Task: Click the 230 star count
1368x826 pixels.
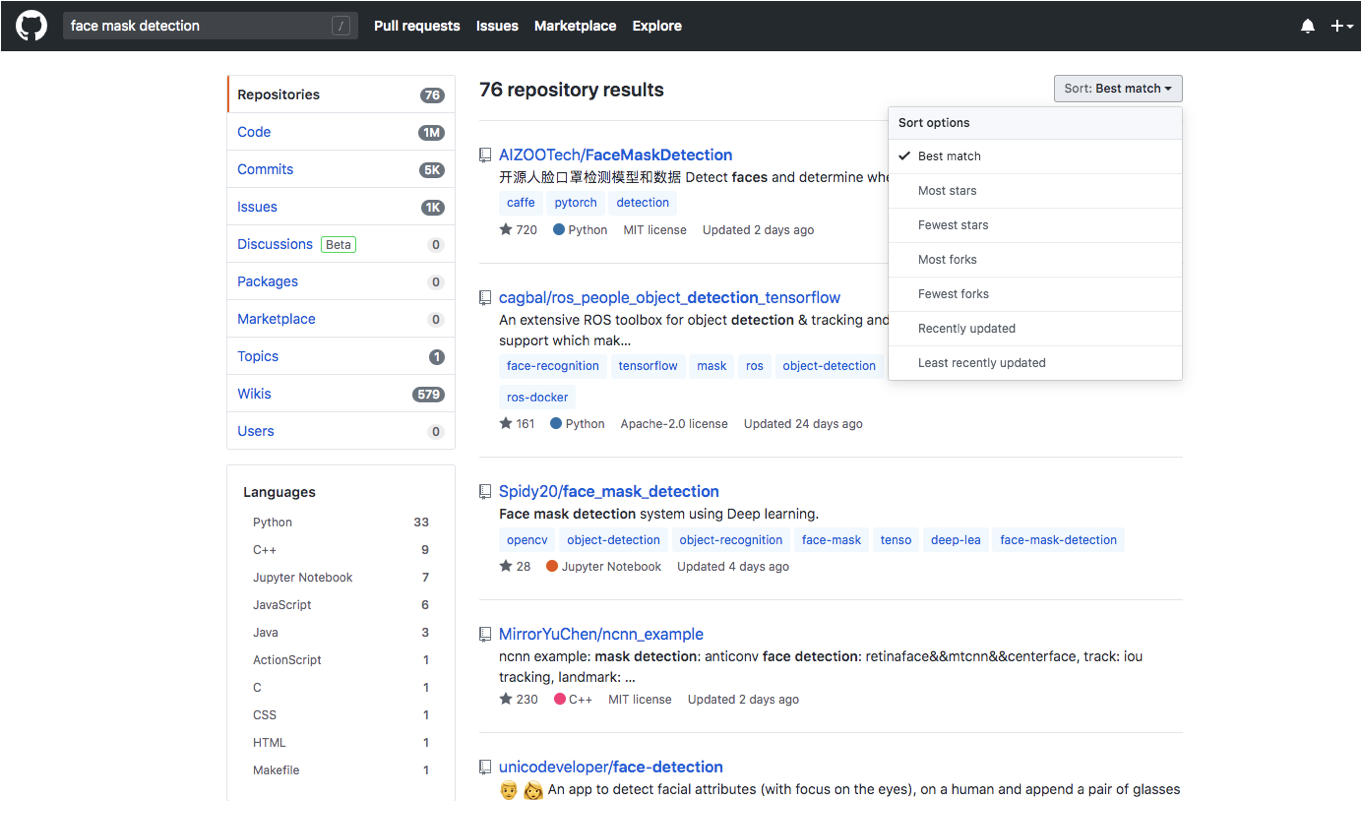Action: coord(518,700)
